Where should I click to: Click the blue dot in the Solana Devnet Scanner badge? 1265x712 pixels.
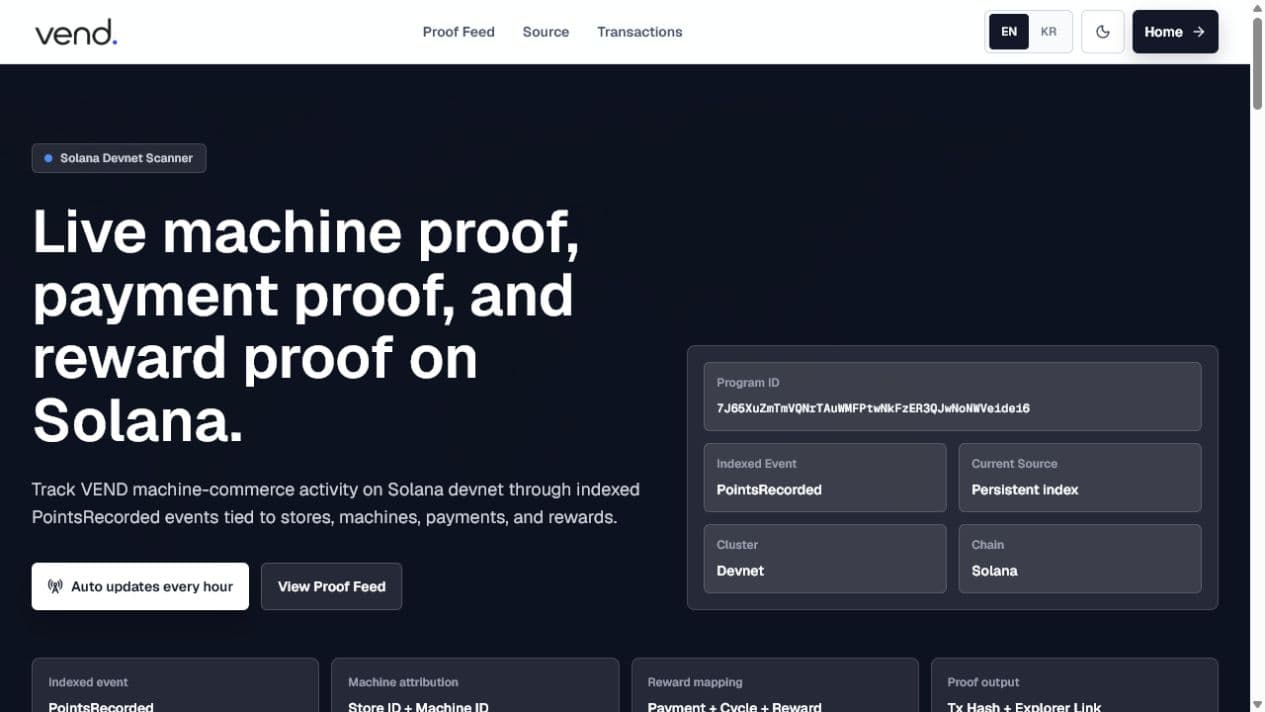[x=48, y=158]
